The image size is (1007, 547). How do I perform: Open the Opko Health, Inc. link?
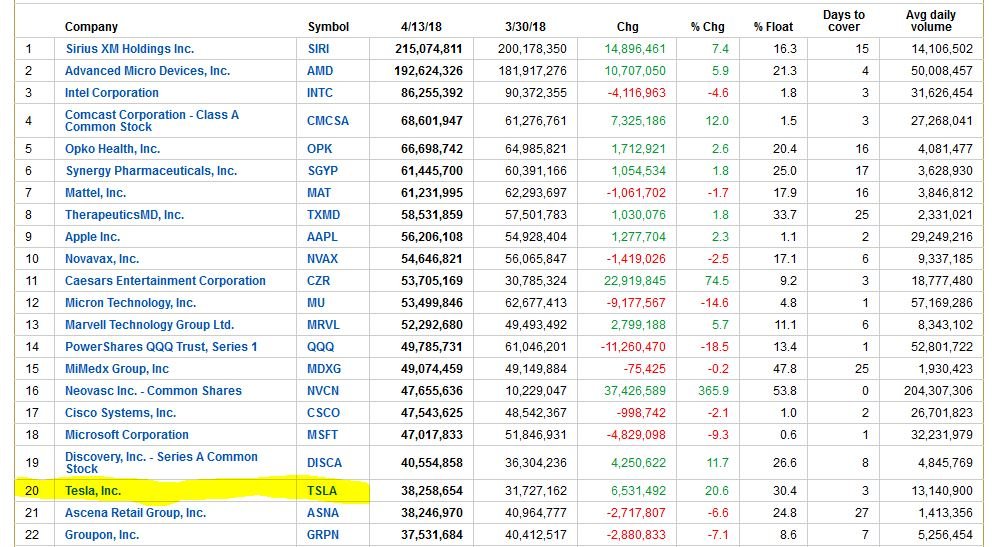(x=112, y=149)
